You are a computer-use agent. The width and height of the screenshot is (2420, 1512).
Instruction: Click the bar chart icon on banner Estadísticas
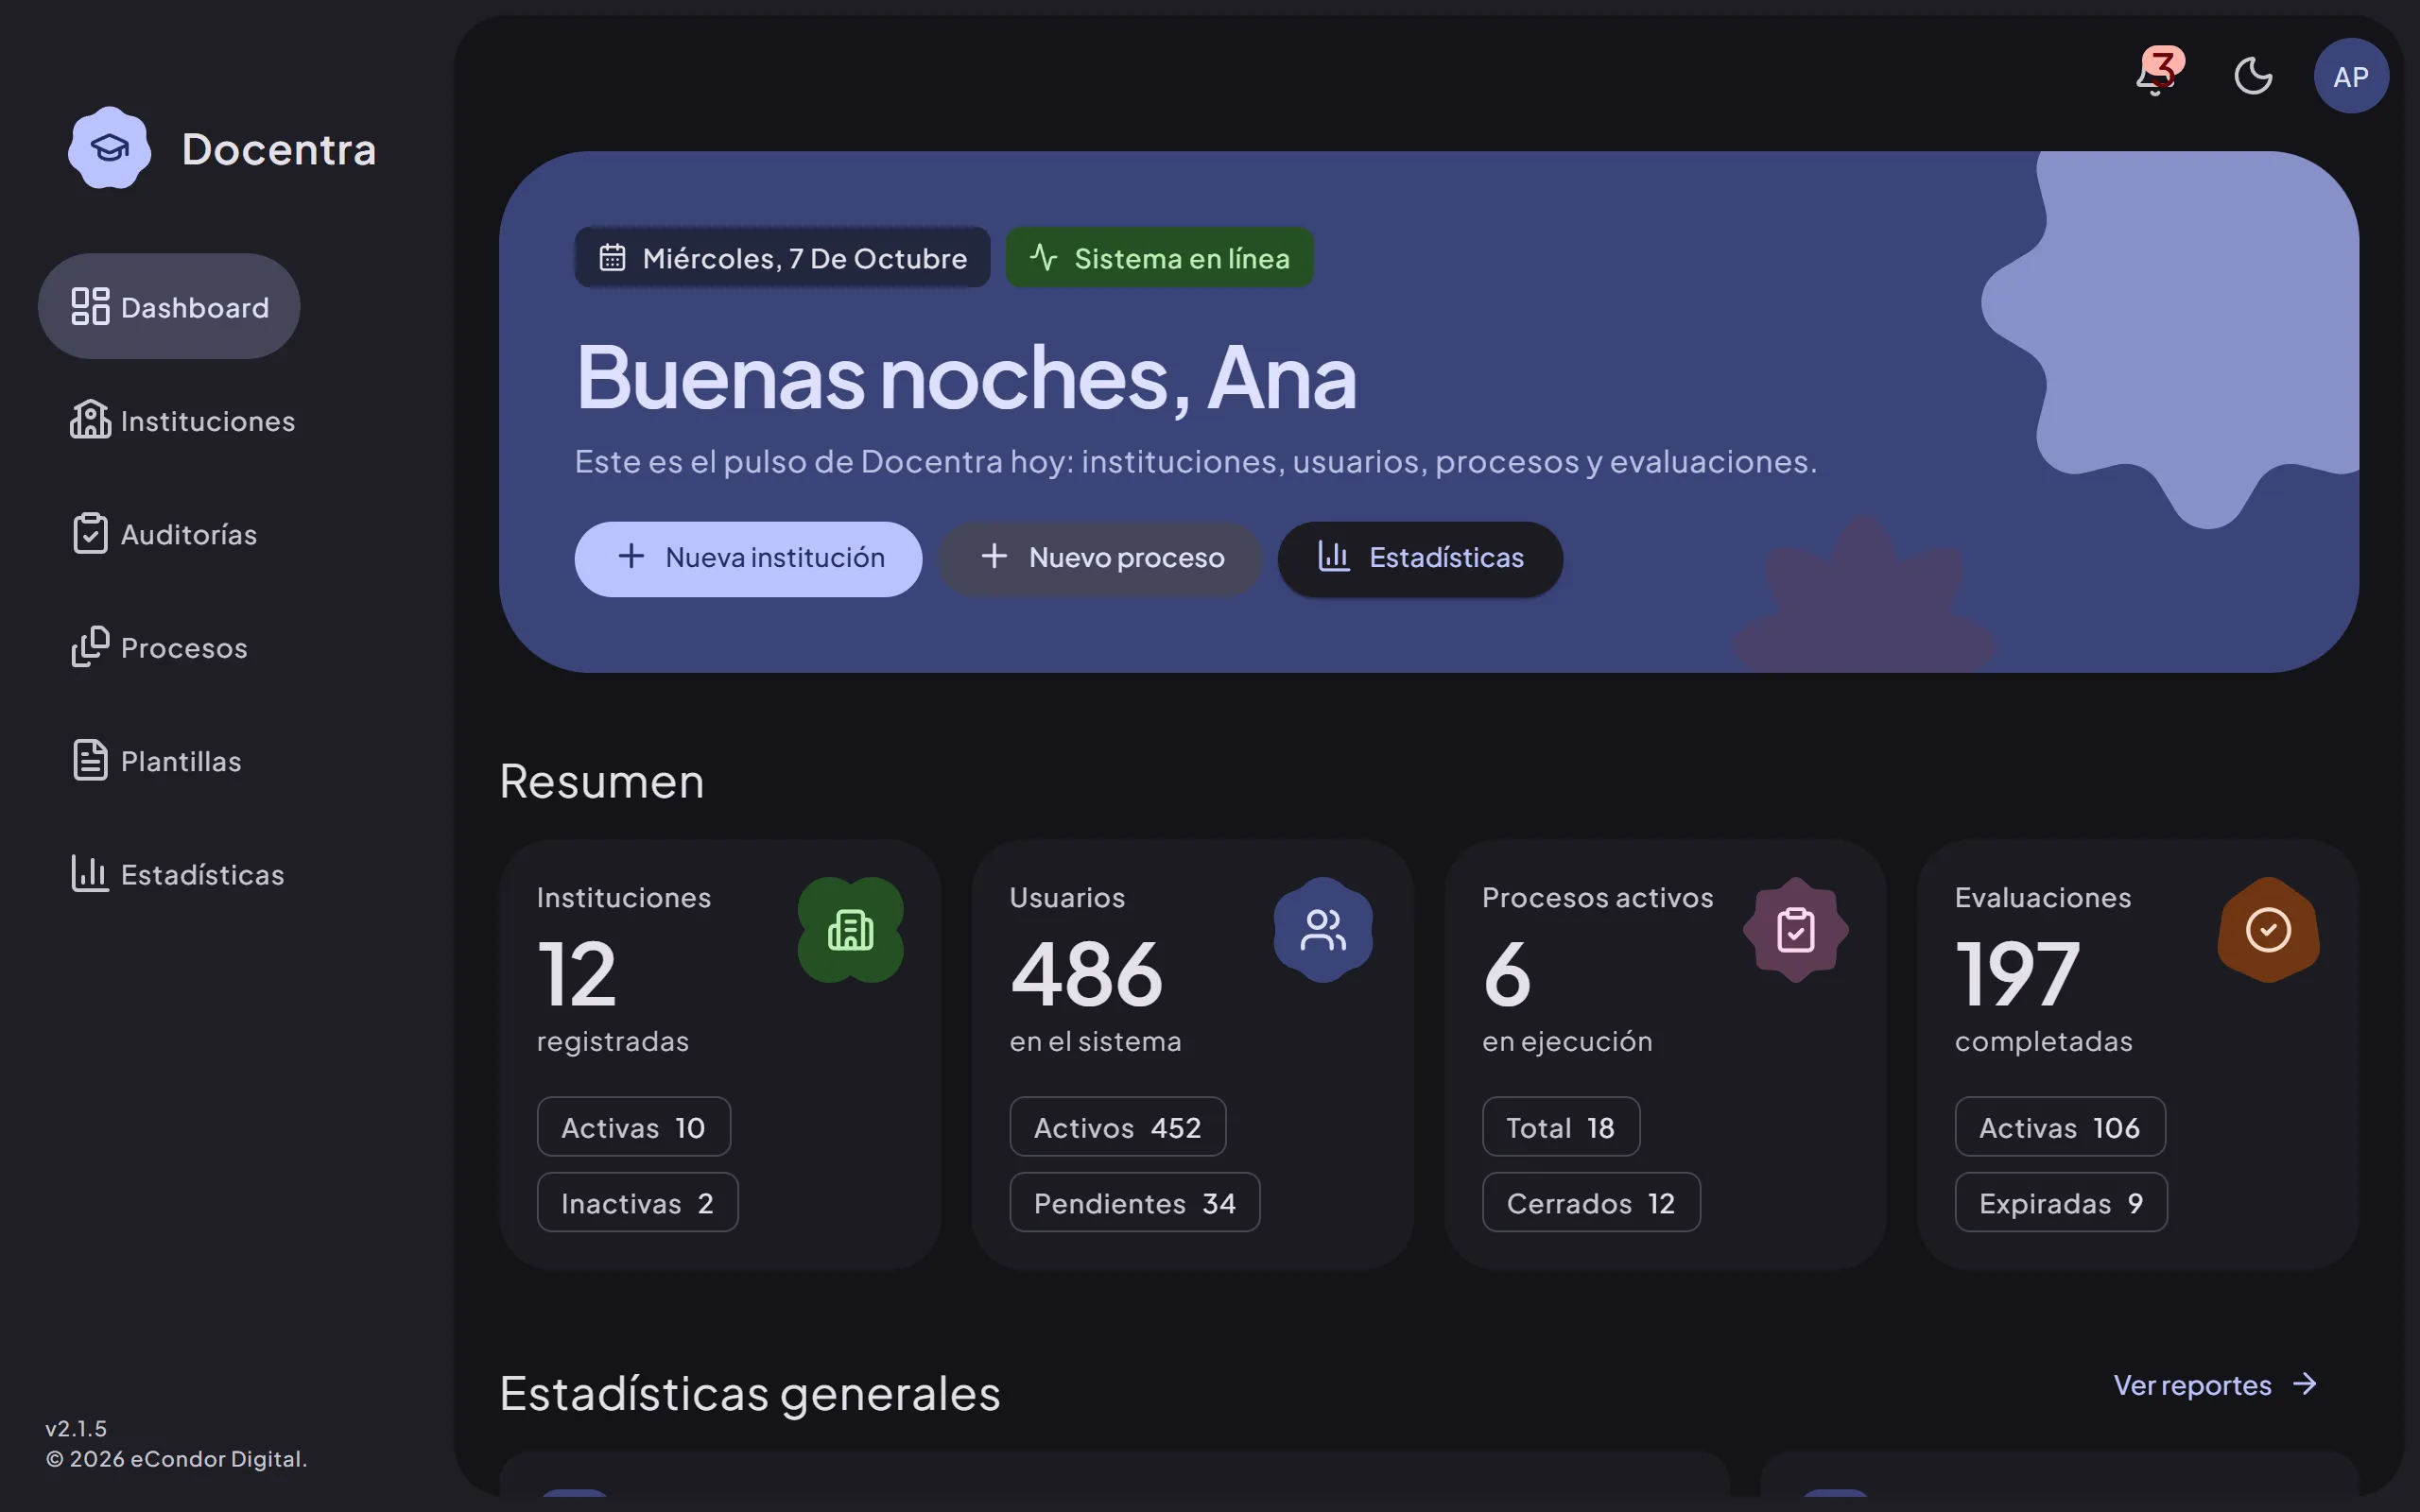(1334, 557)
